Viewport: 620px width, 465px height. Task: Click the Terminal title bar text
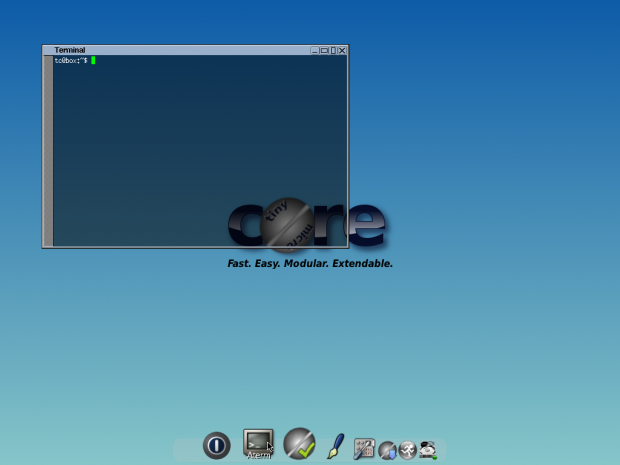tap(70, 50)
